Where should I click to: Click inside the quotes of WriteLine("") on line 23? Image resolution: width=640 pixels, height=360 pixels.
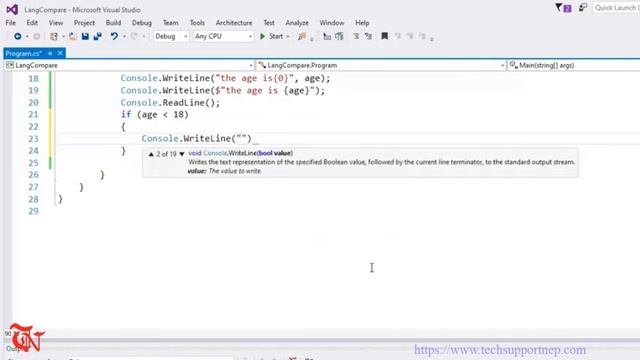pyautogui.click(x=242, y=138)
